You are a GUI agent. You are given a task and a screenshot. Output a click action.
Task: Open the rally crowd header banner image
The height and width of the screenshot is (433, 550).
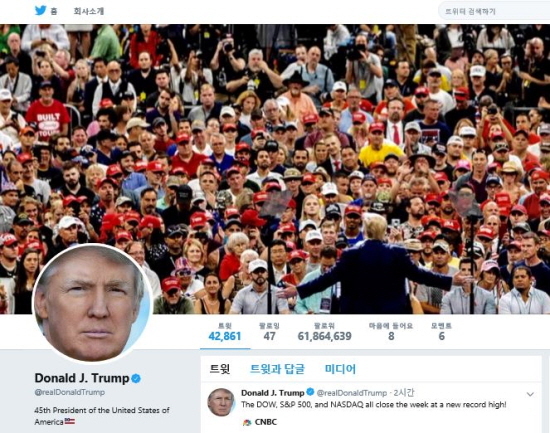pos(275,169)
